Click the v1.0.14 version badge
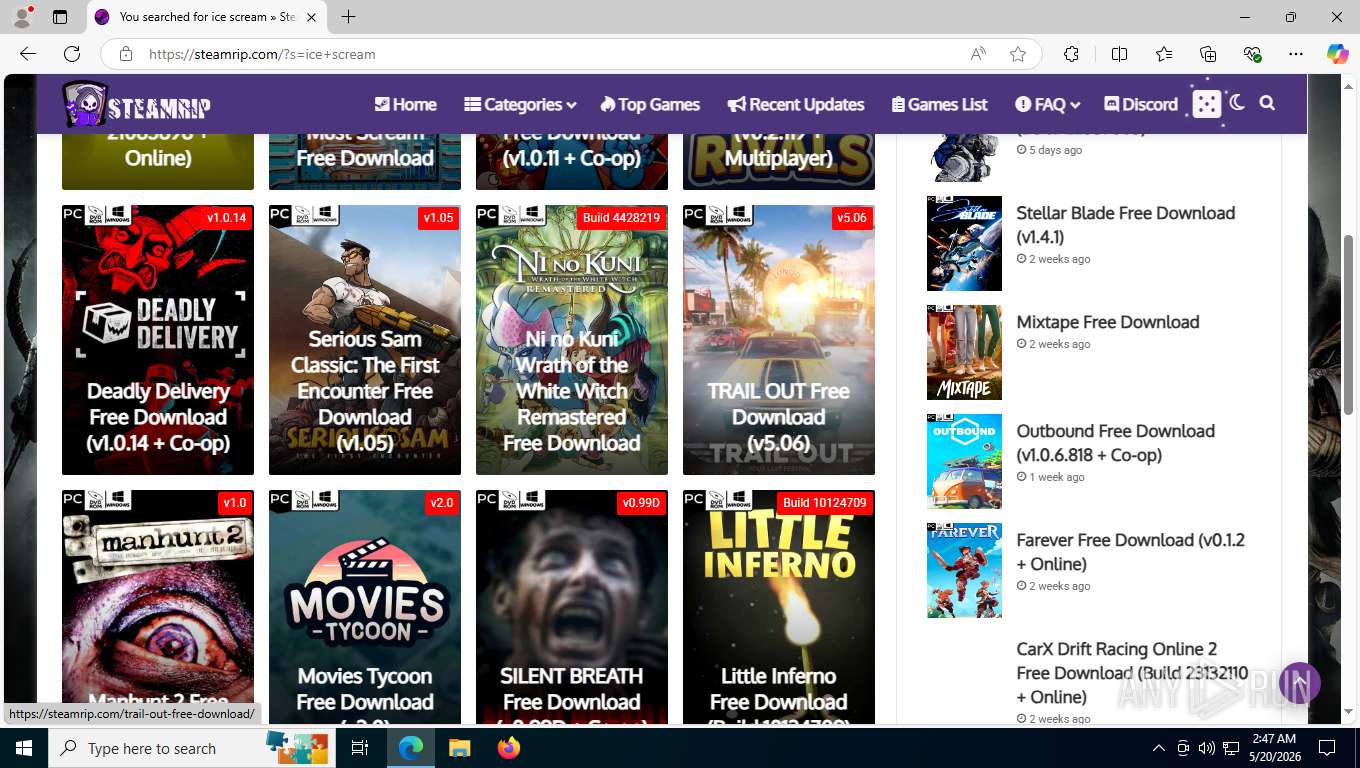Image resolution: width=1360 pixels, height=768 pixels. (226, 218)
